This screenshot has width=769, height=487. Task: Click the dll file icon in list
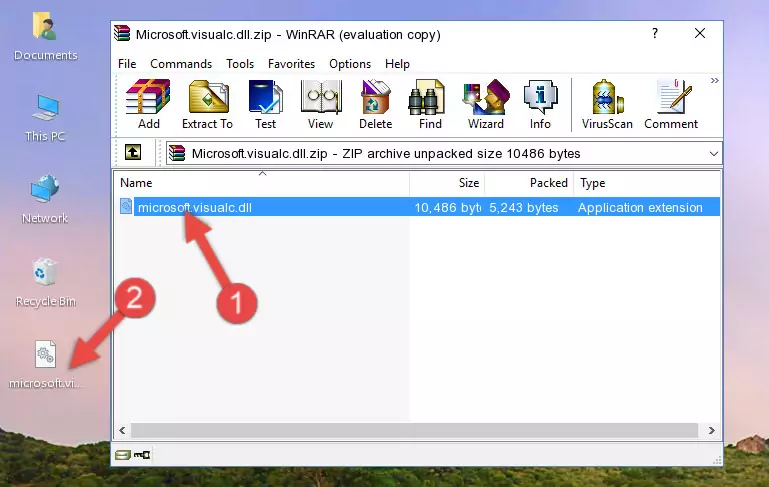126,206
